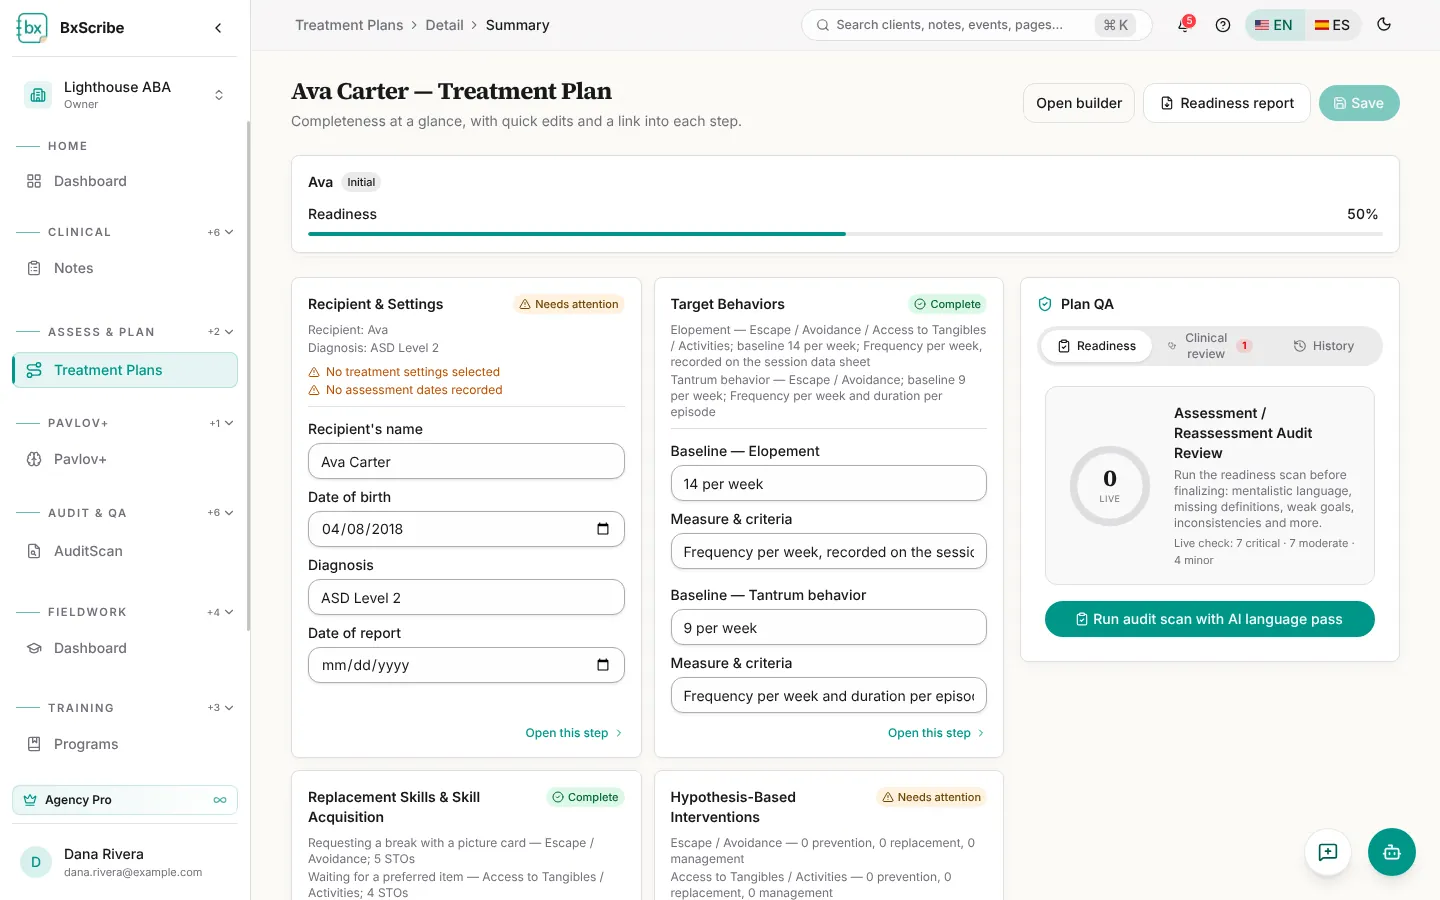Image resolution: width=1440 pixels, height=900 pixels.
Task: Open the notifications bell
Action: pos(1184,25)
